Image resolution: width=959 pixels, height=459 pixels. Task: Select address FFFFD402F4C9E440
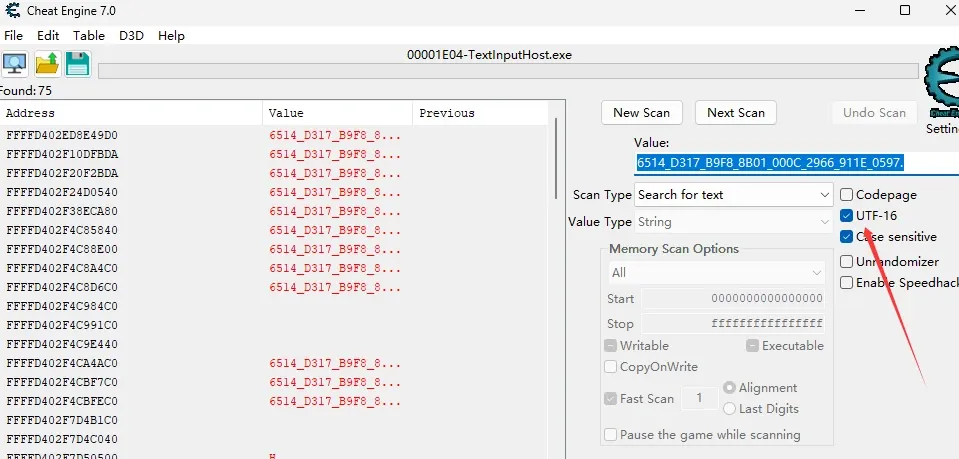[x=62, y=344]
